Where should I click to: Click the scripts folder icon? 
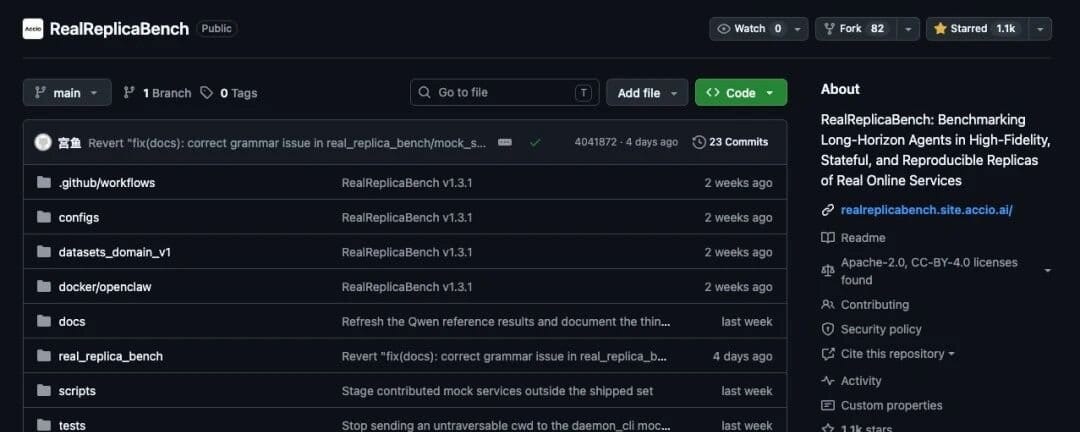(44, 391)
